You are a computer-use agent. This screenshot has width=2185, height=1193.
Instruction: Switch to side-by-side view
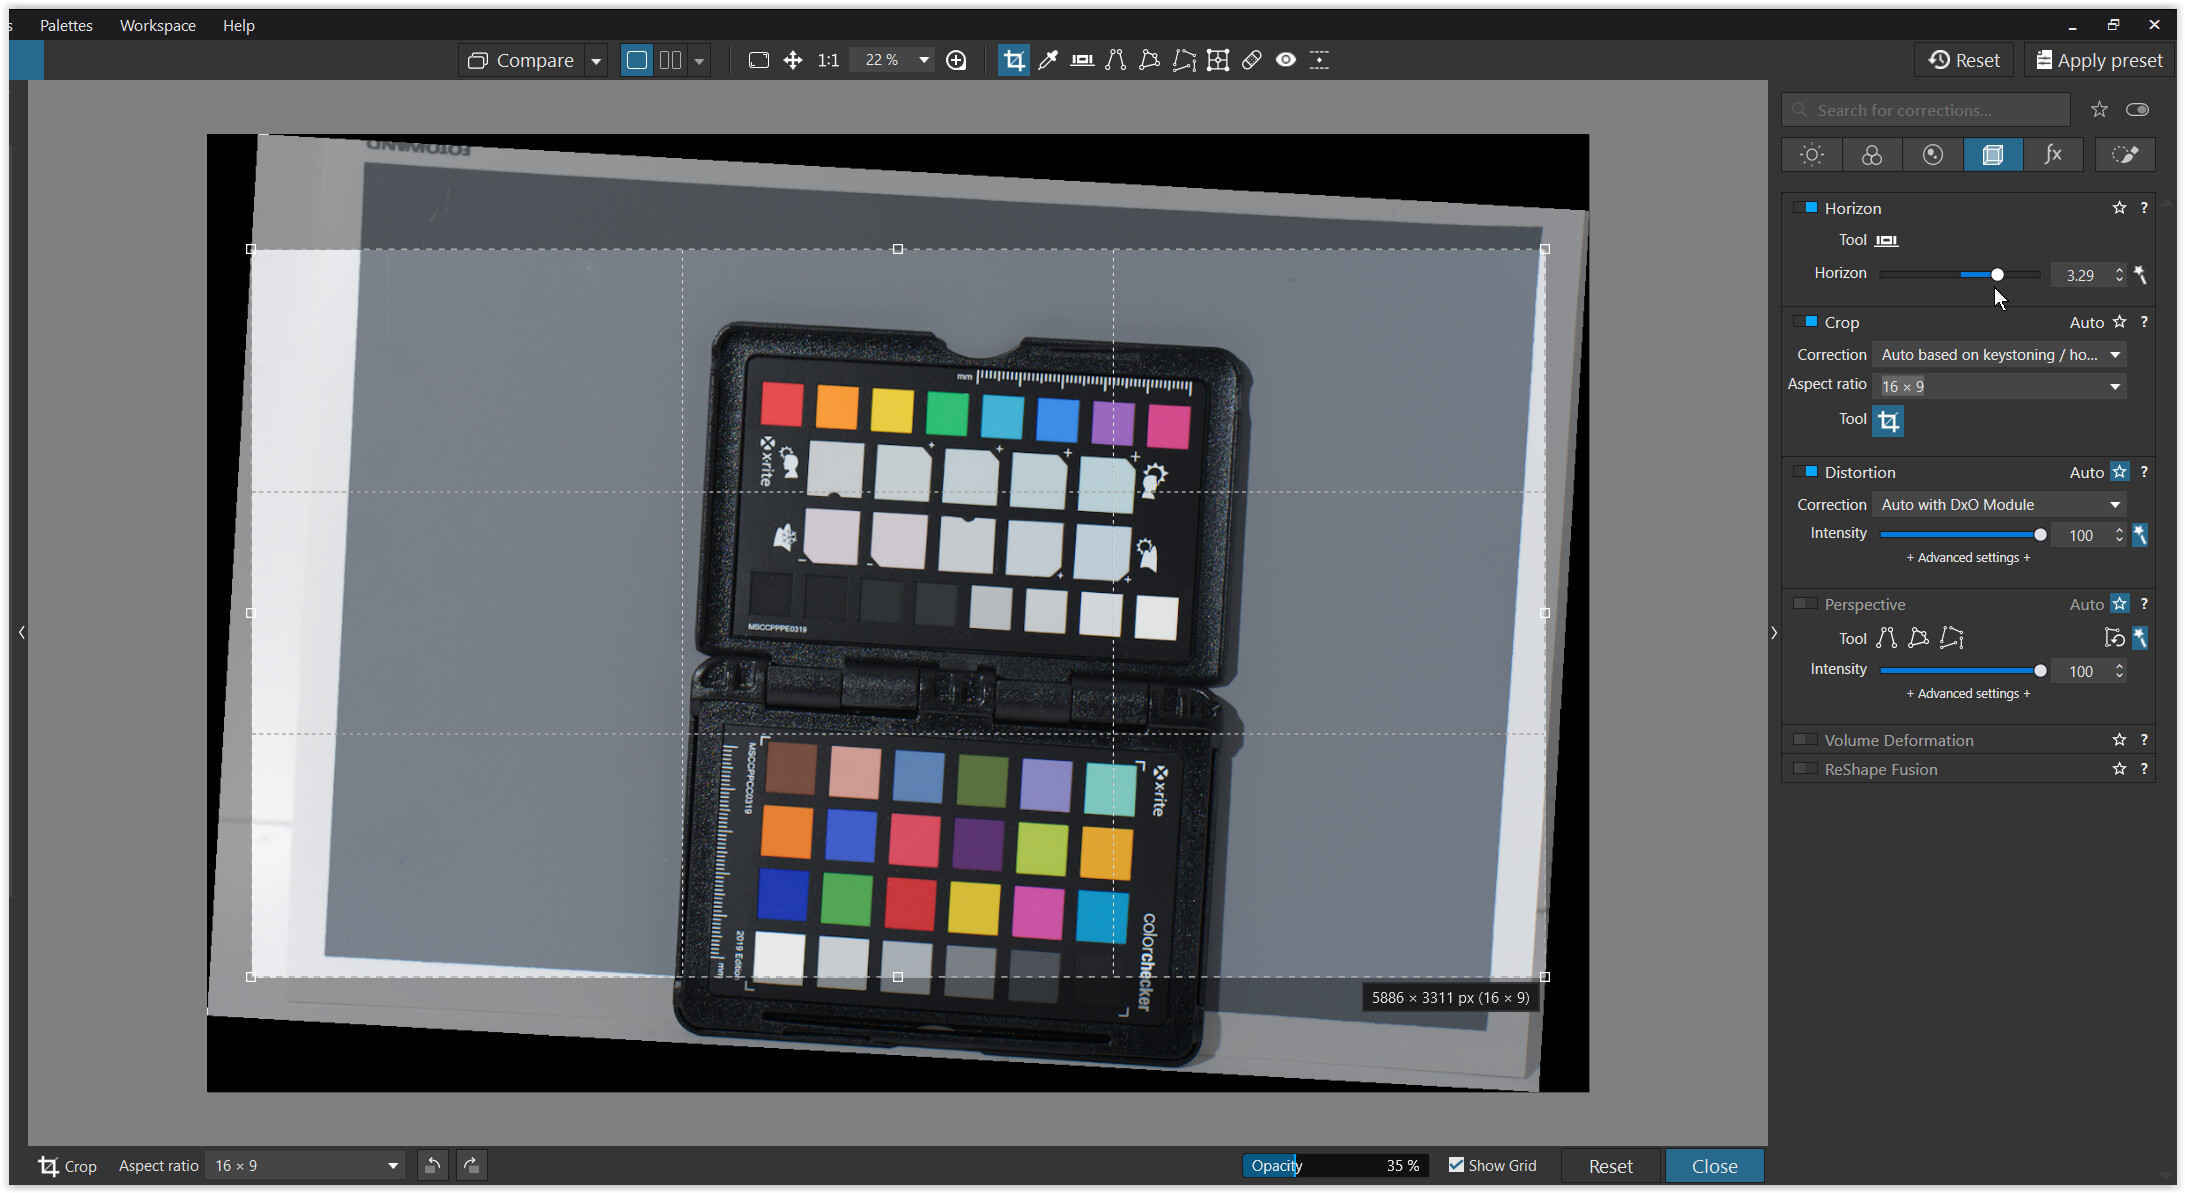(x=671, y=60)
